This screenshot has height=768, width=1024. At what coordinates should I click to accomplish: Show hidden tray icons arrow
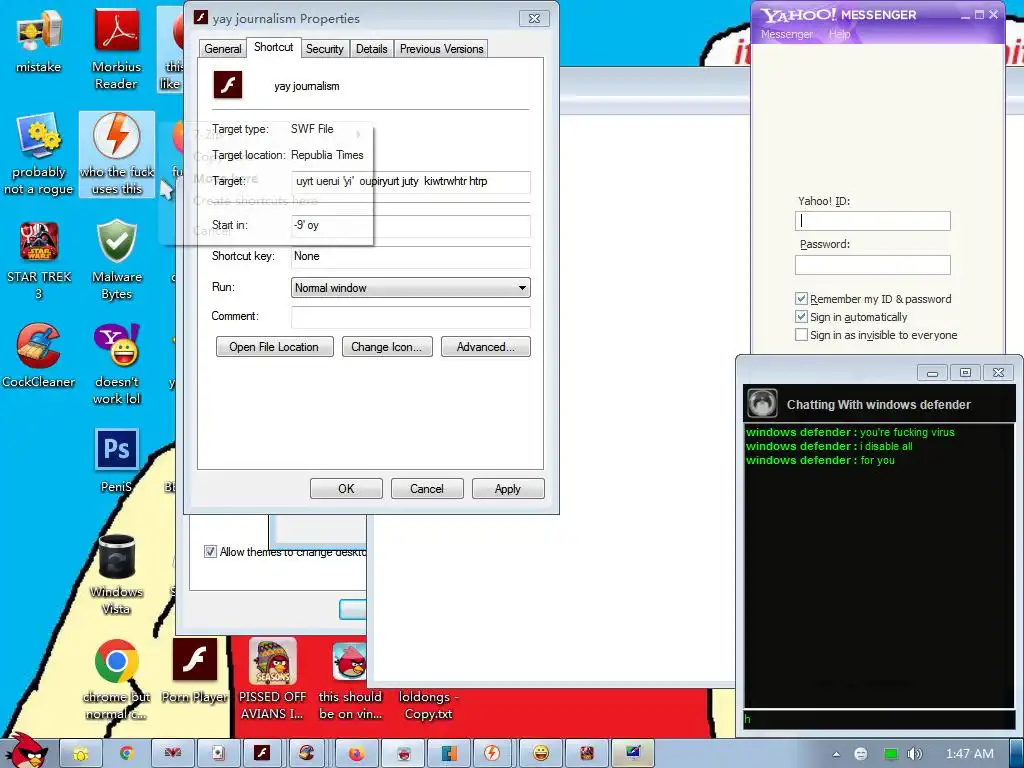point(836,754)
